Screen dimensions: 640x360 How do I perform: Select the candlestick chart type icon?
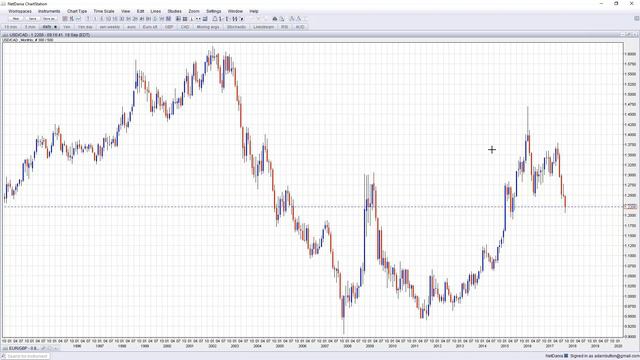coord(71,19)
